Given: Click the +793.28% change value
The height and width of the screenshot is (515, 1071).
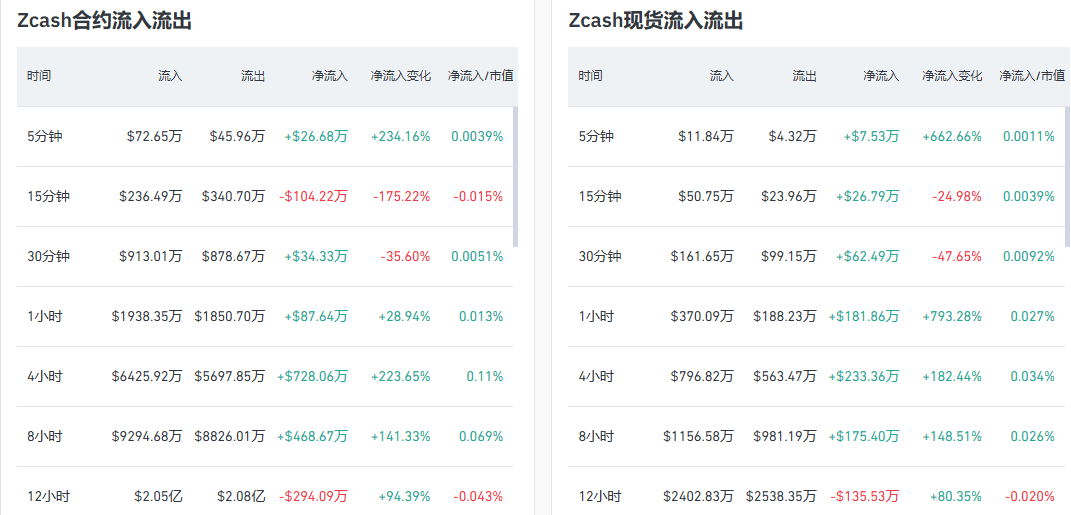Looking at the screenshot, I should pyautogui.click(x=952, y=317).
